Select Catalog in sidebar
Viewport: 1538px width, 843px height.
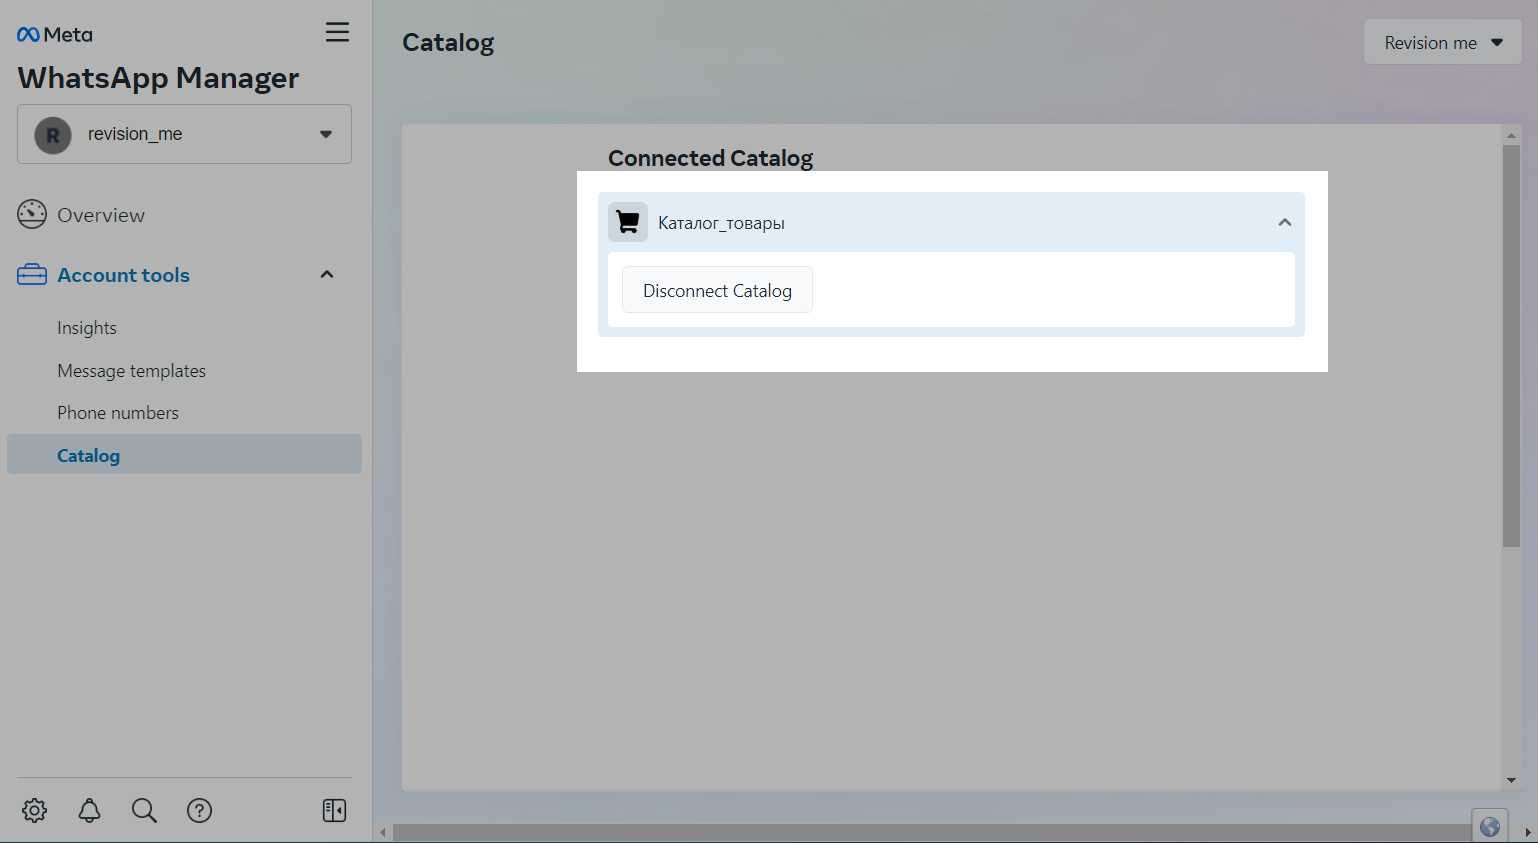pyautogui.click(x=184, y=455)
